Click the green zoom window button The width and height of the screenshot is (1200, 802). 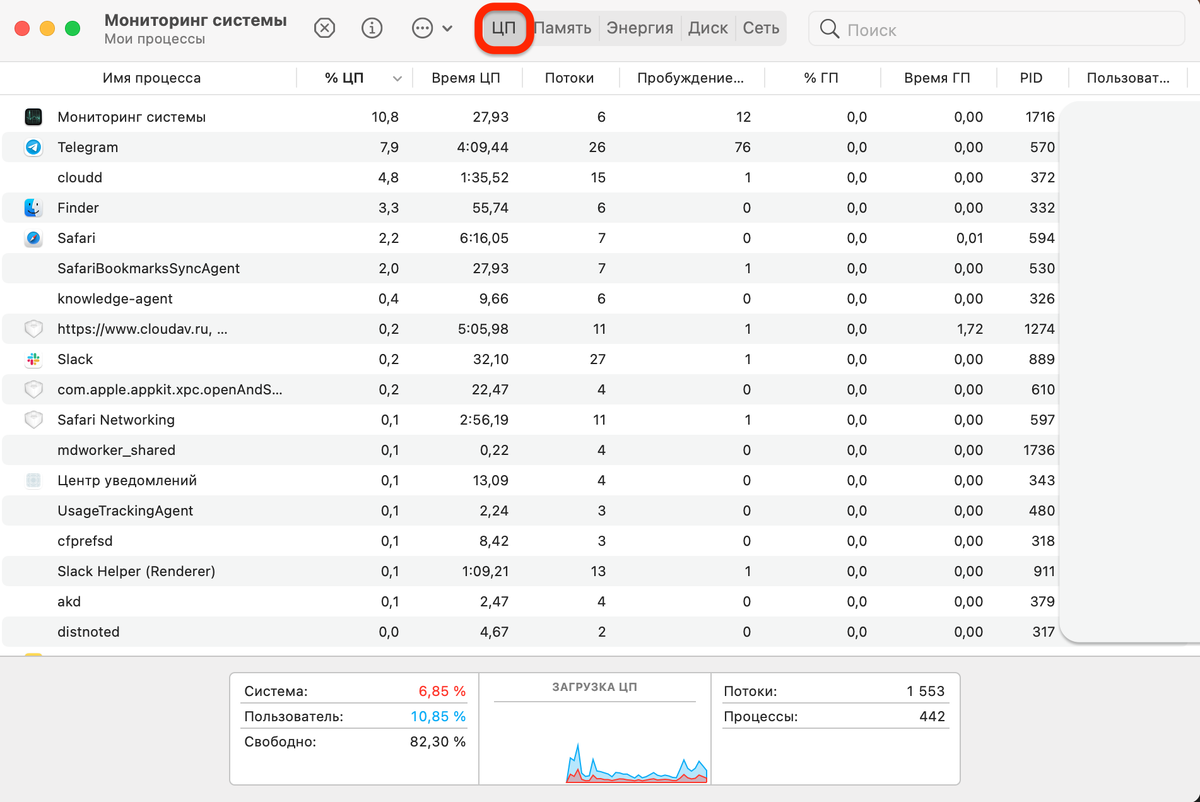(72, 29)
